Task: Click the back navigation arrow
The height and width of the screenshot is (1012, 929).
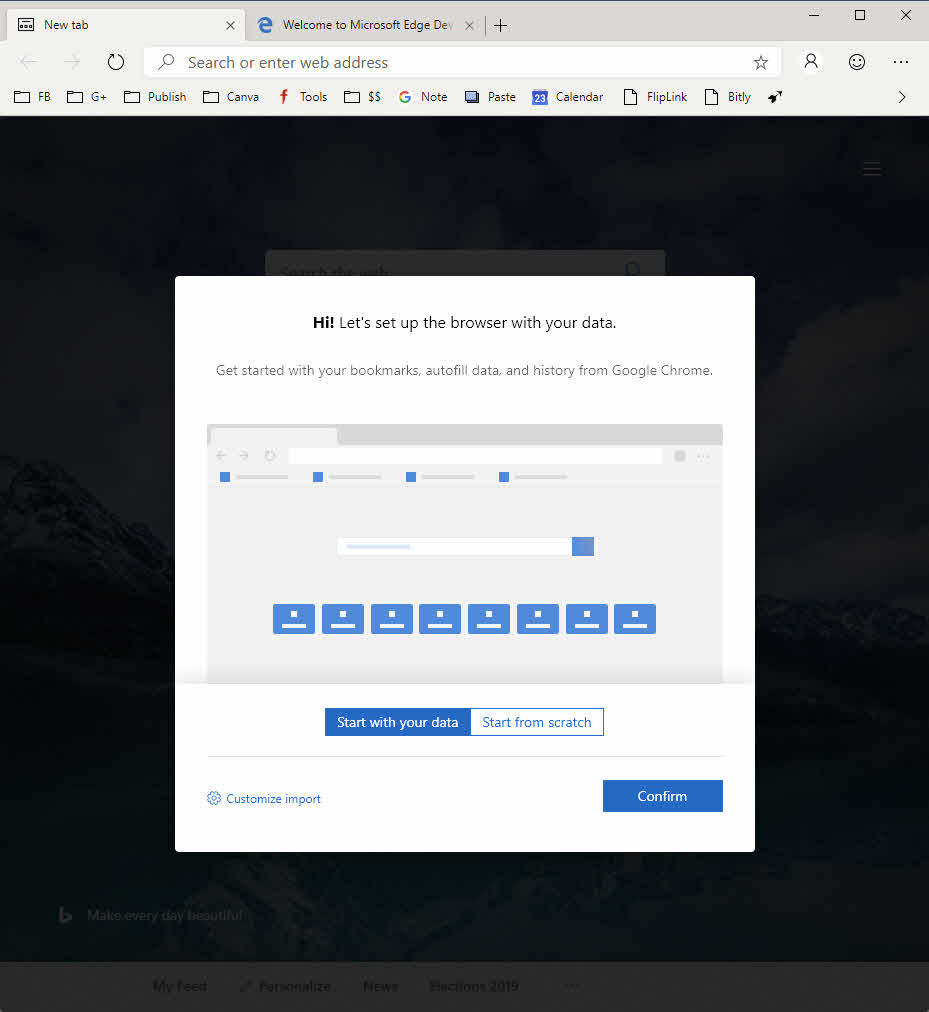Action: (28, 62)
